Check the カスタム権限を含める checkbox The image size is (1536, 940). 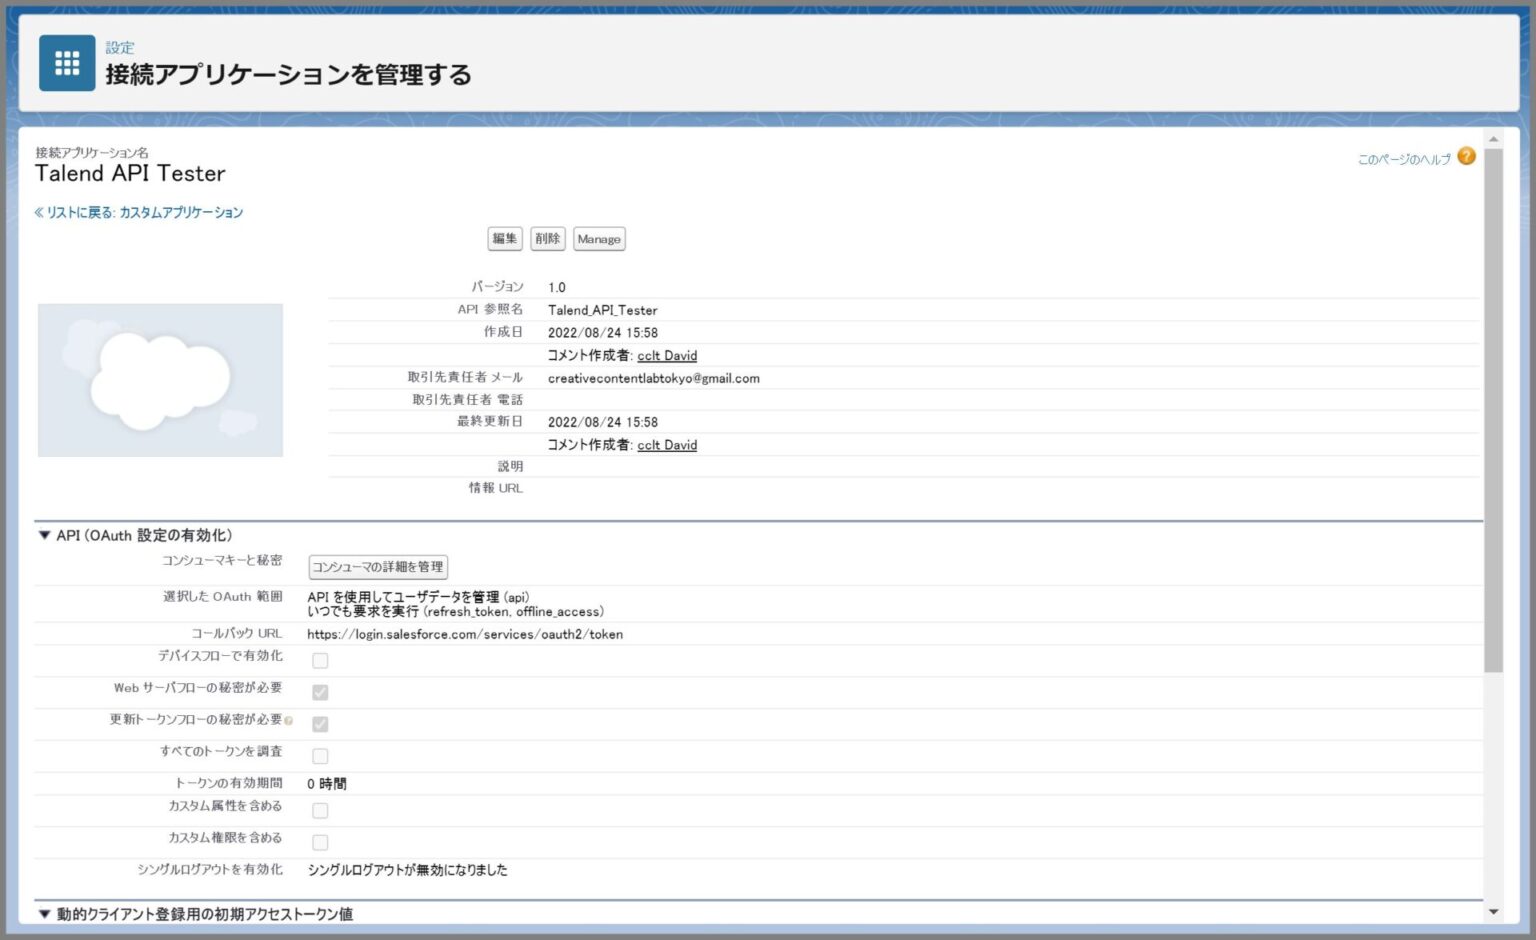tap(320, 842)
